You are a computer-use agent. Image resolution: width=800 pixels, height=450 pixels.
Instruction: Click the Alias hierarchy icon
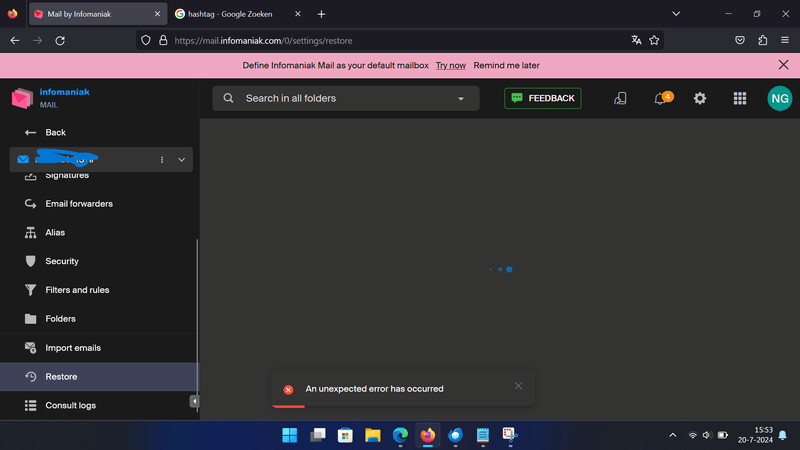click(30, 233)
